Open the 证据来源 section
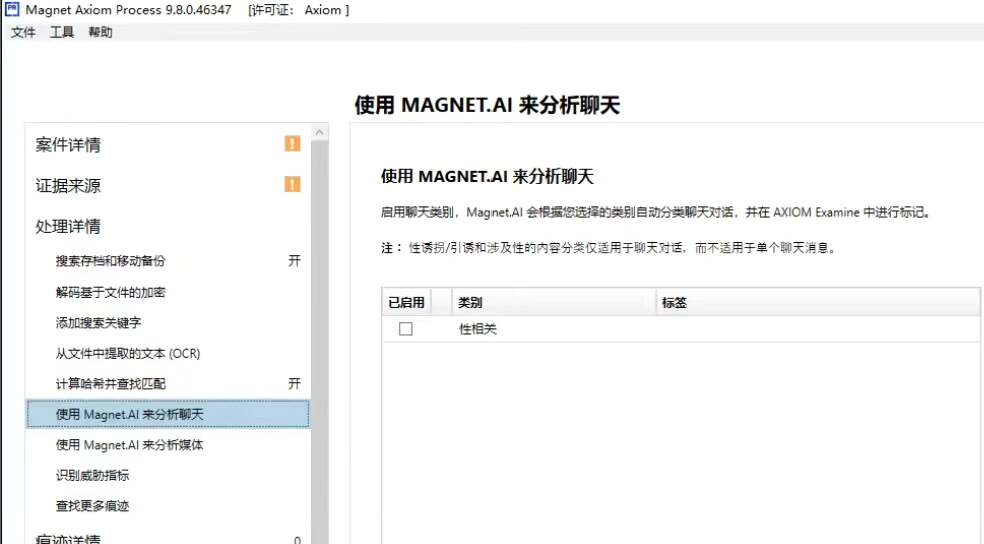984x544 pixels. [68, 186]
